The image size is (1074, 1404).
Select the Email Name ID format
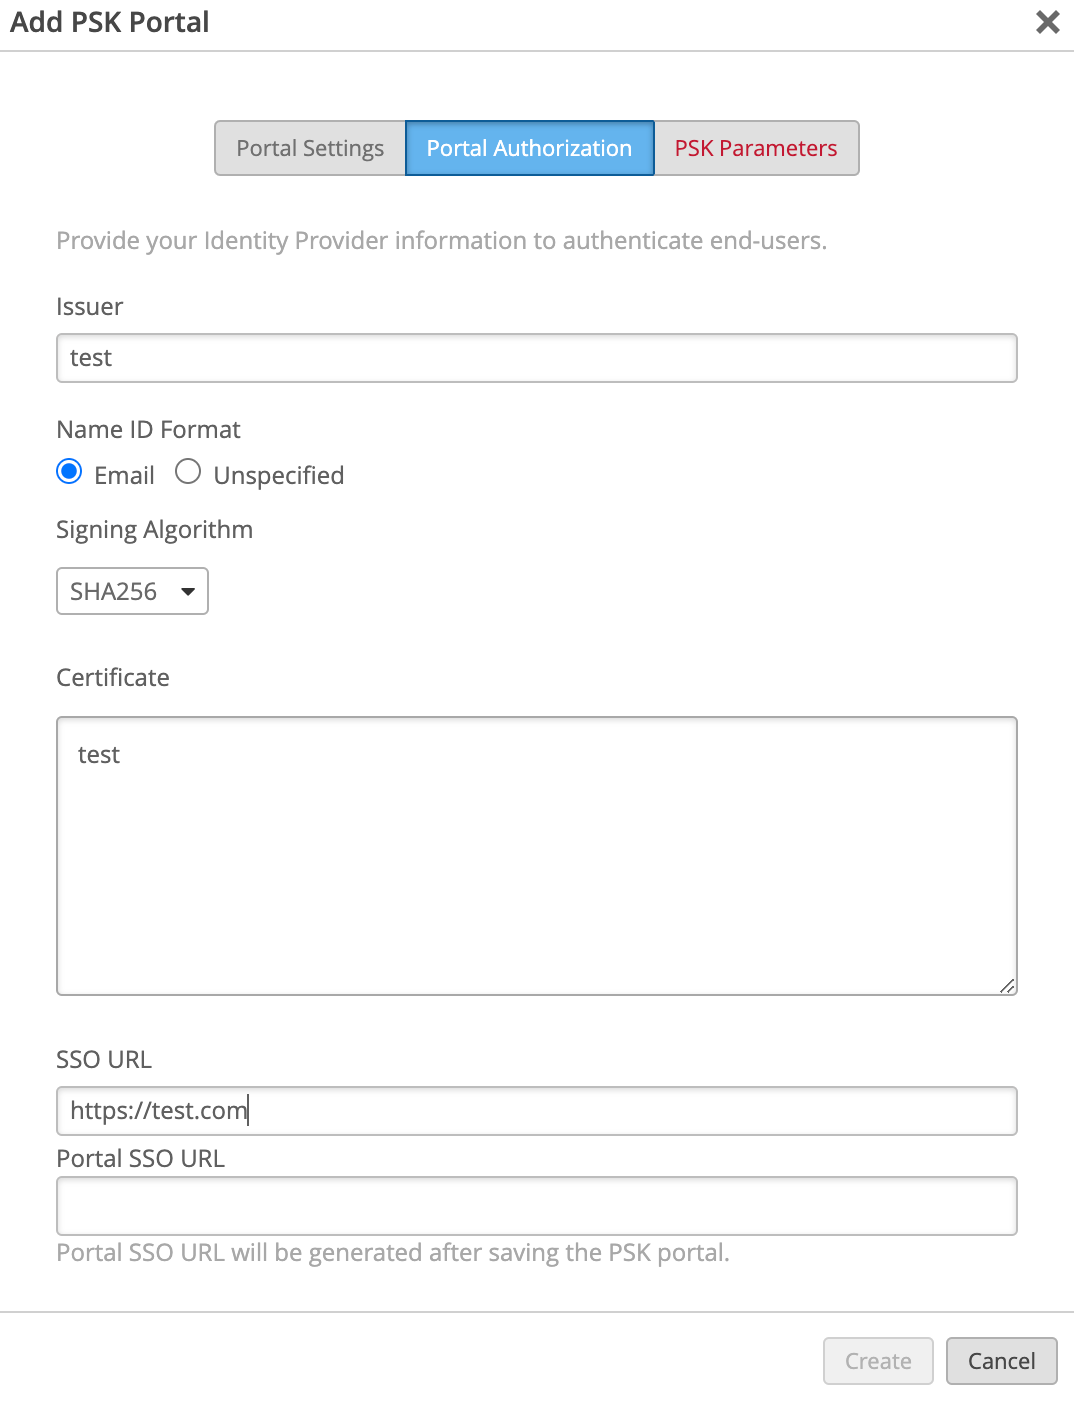click(70, 472)
